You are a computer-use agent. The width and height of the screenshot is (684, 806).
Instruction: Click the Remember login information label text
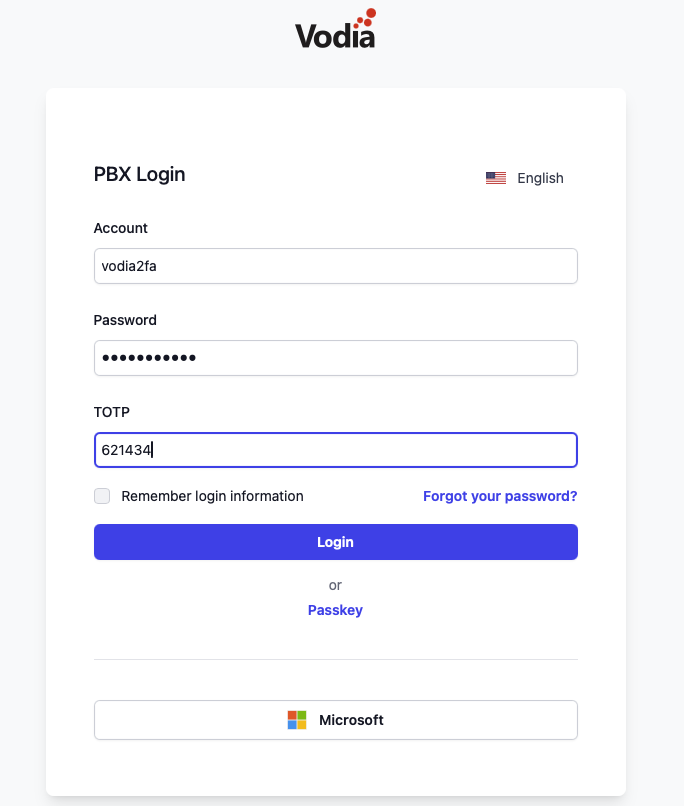tap(212, 496)
